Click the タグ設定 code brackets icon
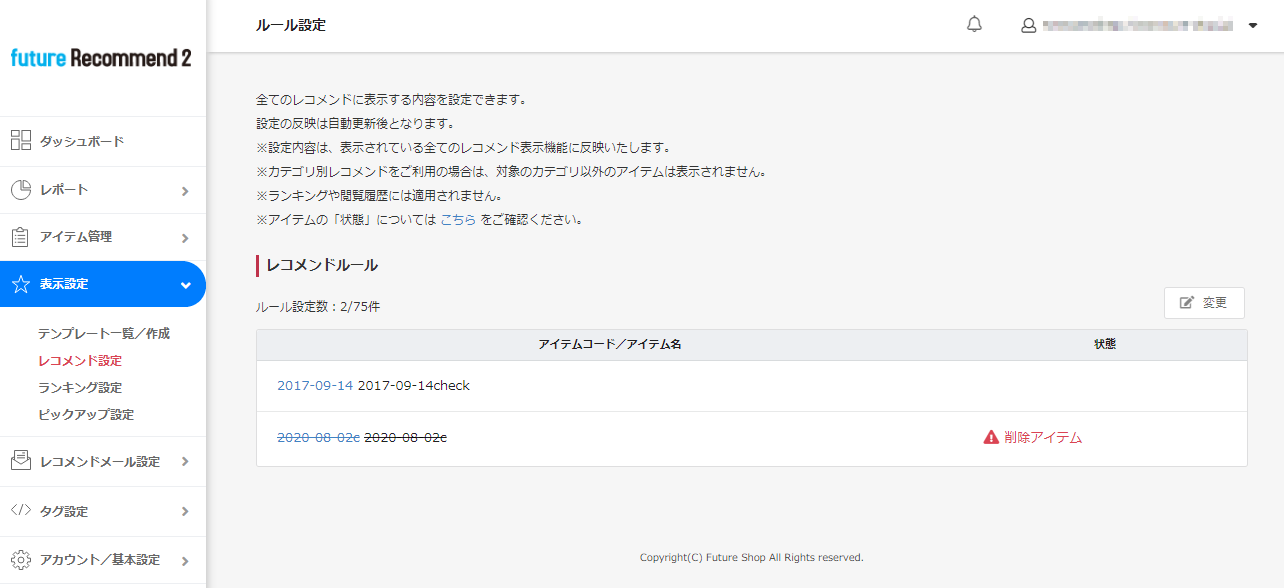 21,511
